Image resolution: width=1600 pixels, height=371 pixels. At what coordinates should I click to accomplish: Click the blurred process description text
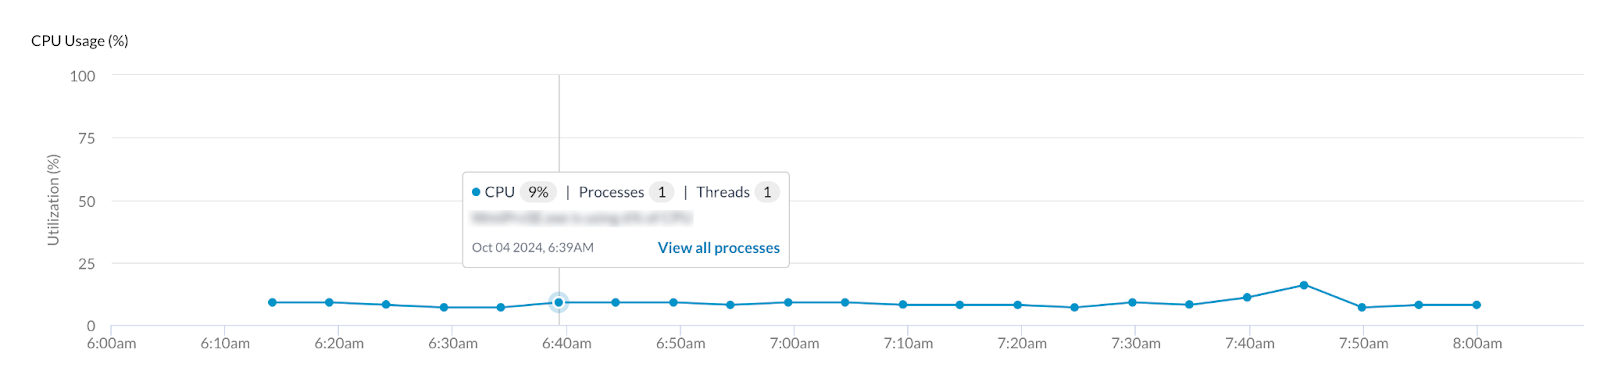point(582,218)
